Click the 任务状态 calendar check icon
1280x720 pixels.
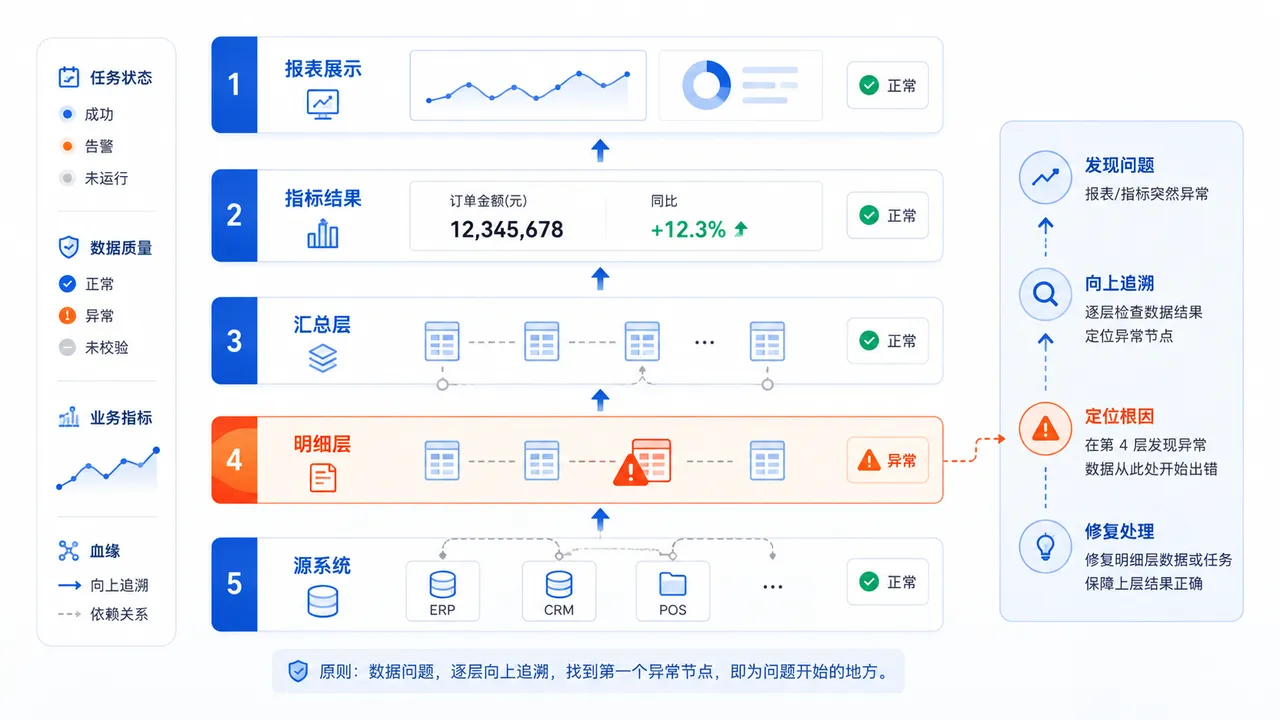click(68, 77)
